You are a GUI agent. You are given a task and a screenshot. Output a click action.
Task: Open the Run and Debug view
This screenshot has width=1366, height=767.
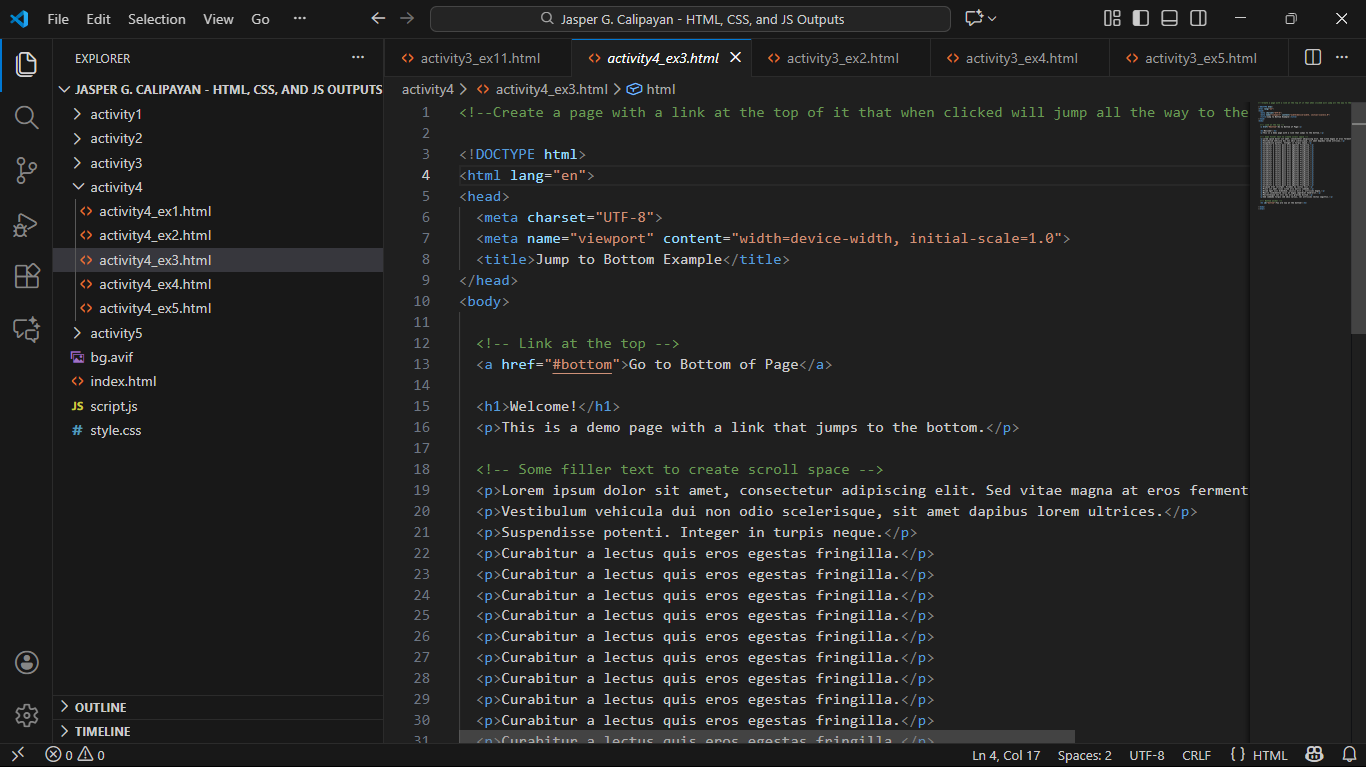click(x=27, y=224)
